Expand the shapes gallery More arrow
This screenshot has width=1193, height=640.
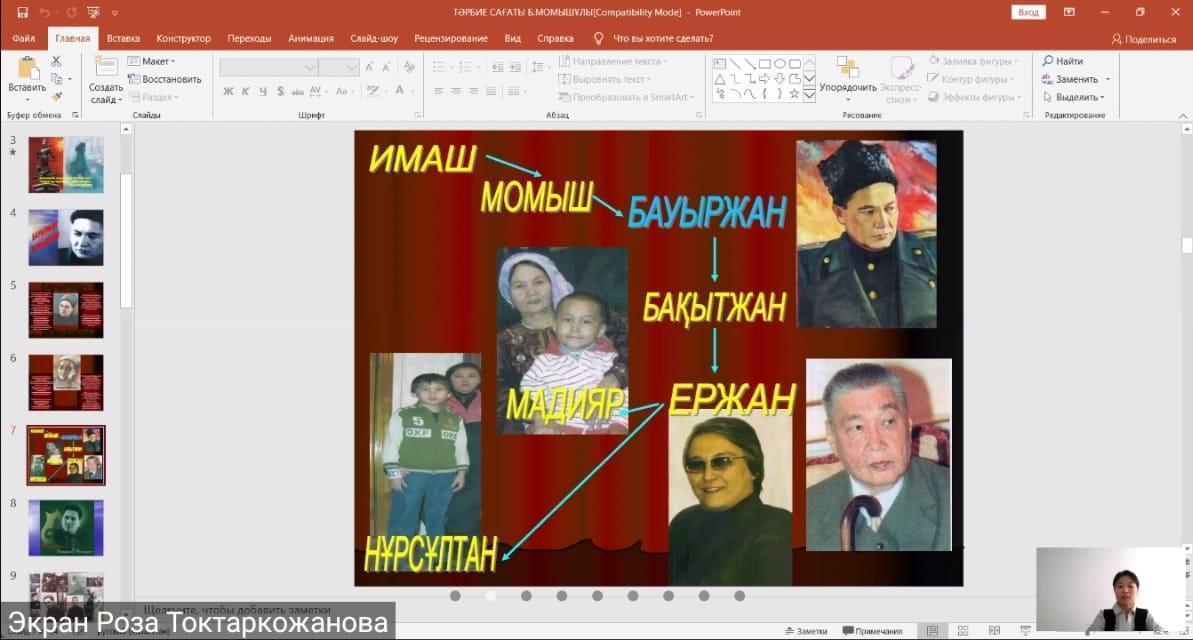pyautogui.click(x=809, y=96)
